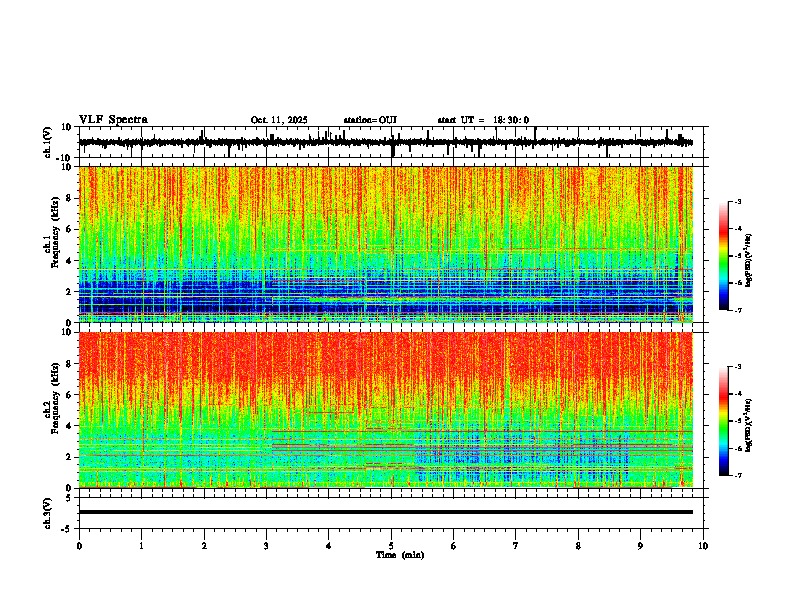Screen dimensions: 792x612
Task: Click the "station=OUI" header text
Action: point(370,120)
